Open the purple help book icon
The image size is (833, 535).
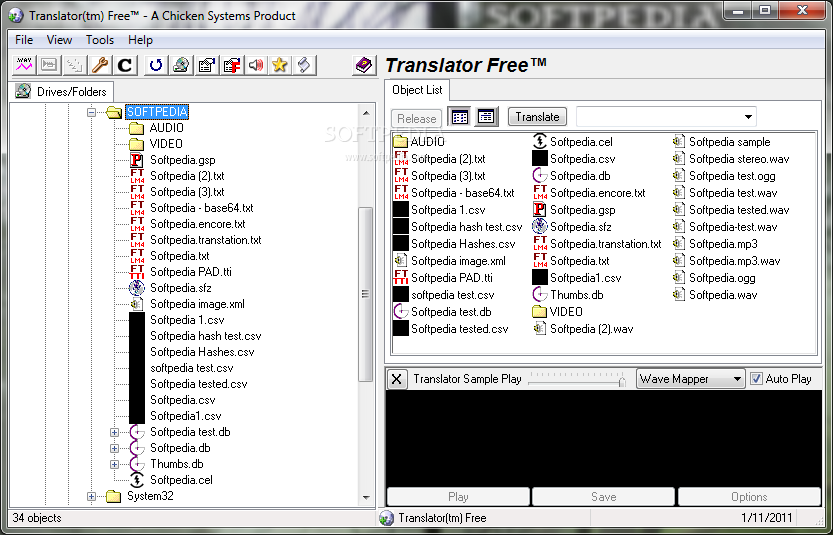(364, 65)
